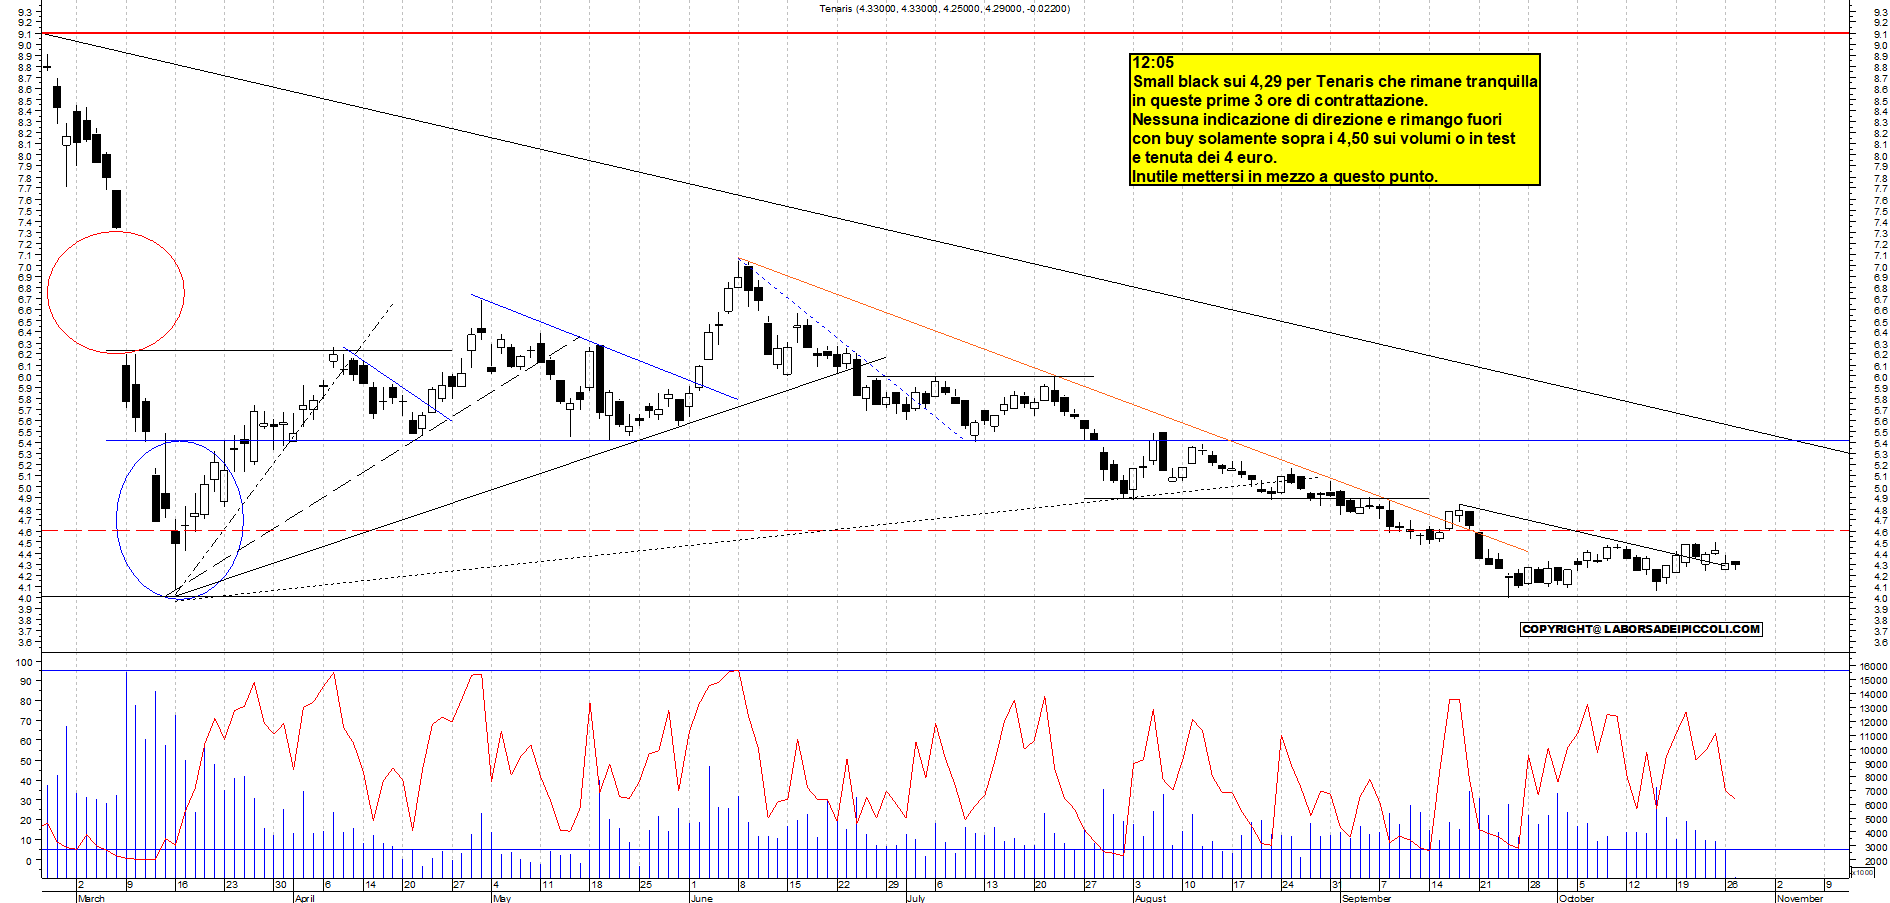The width and height of the screenshot is (1890, 903).
Task: Select the blue horizontal line at 5.4
Action: coord(978,440)
